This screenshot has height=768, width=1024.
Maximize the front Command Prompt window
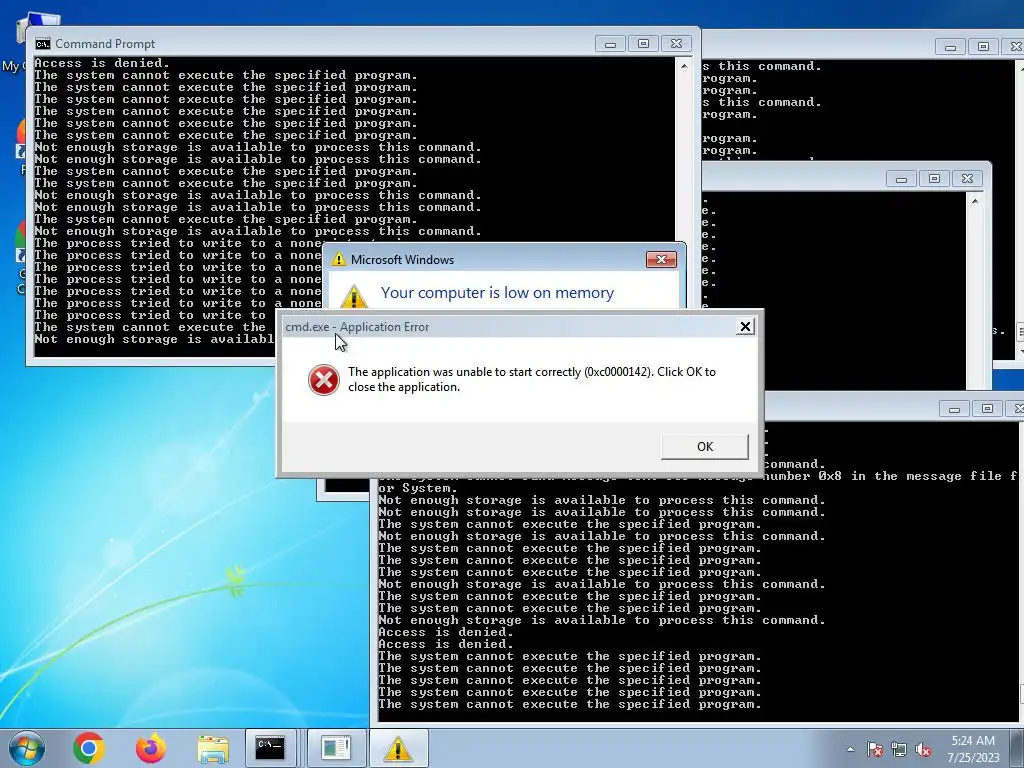coord(643,44)
